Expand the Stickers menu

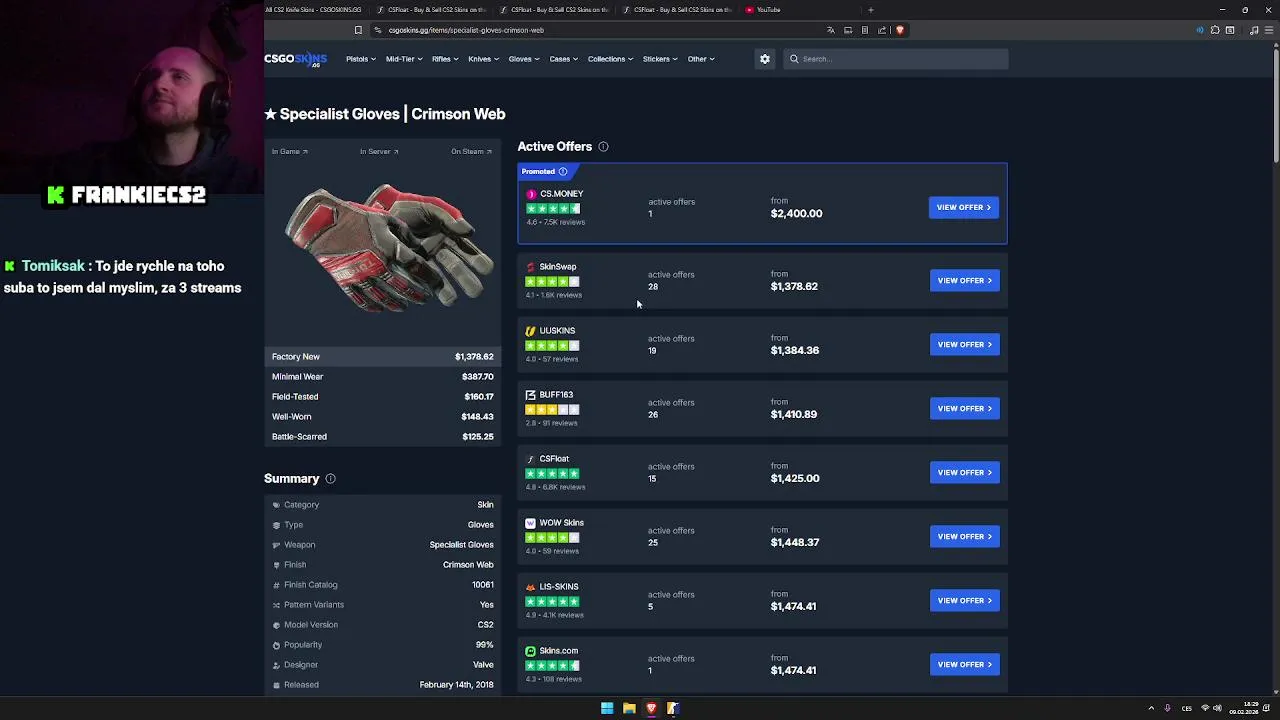click(x=660, y=59)
